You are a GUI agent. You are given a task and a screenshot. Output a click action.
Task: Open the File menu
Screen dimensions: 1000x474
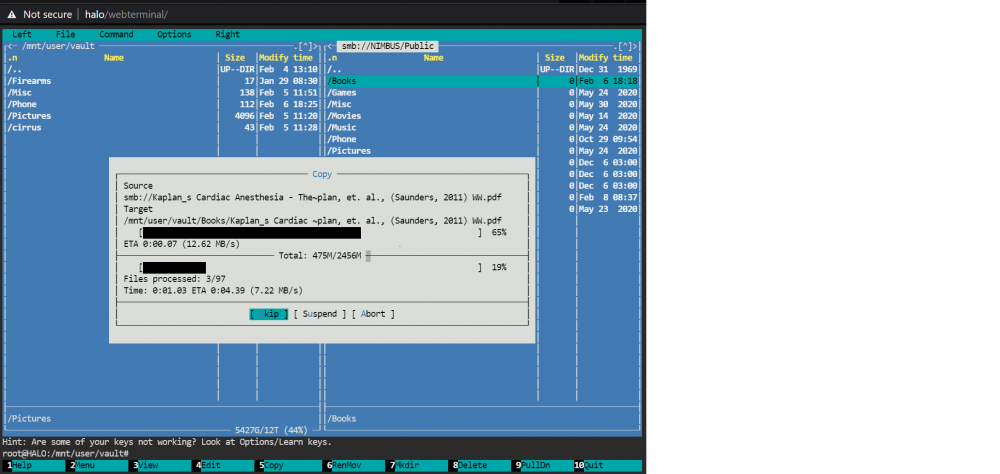pyautogui.click(x=65, y=34)
